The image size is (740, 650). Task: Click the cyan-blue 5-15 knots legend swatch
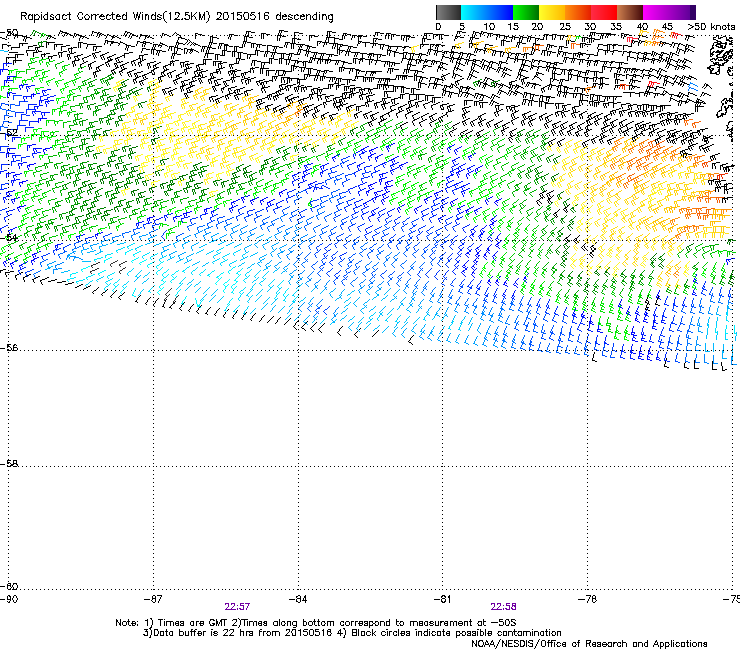tap(487, 12)
